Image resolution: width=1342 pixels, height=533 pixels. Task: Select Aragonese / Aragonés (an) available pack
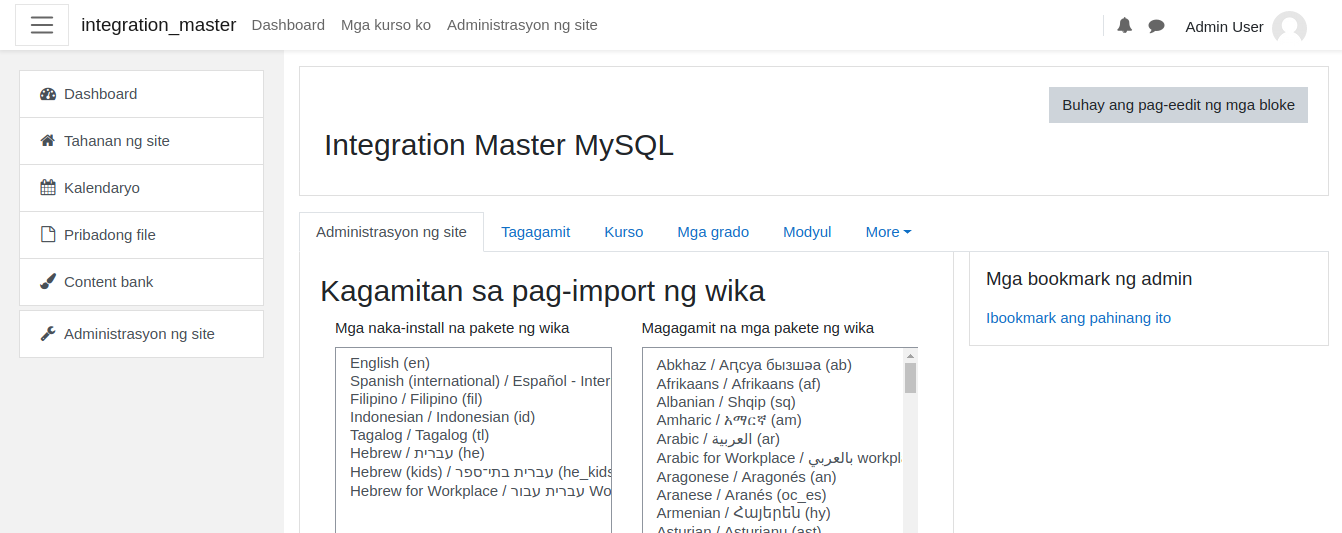click(773, 477)
